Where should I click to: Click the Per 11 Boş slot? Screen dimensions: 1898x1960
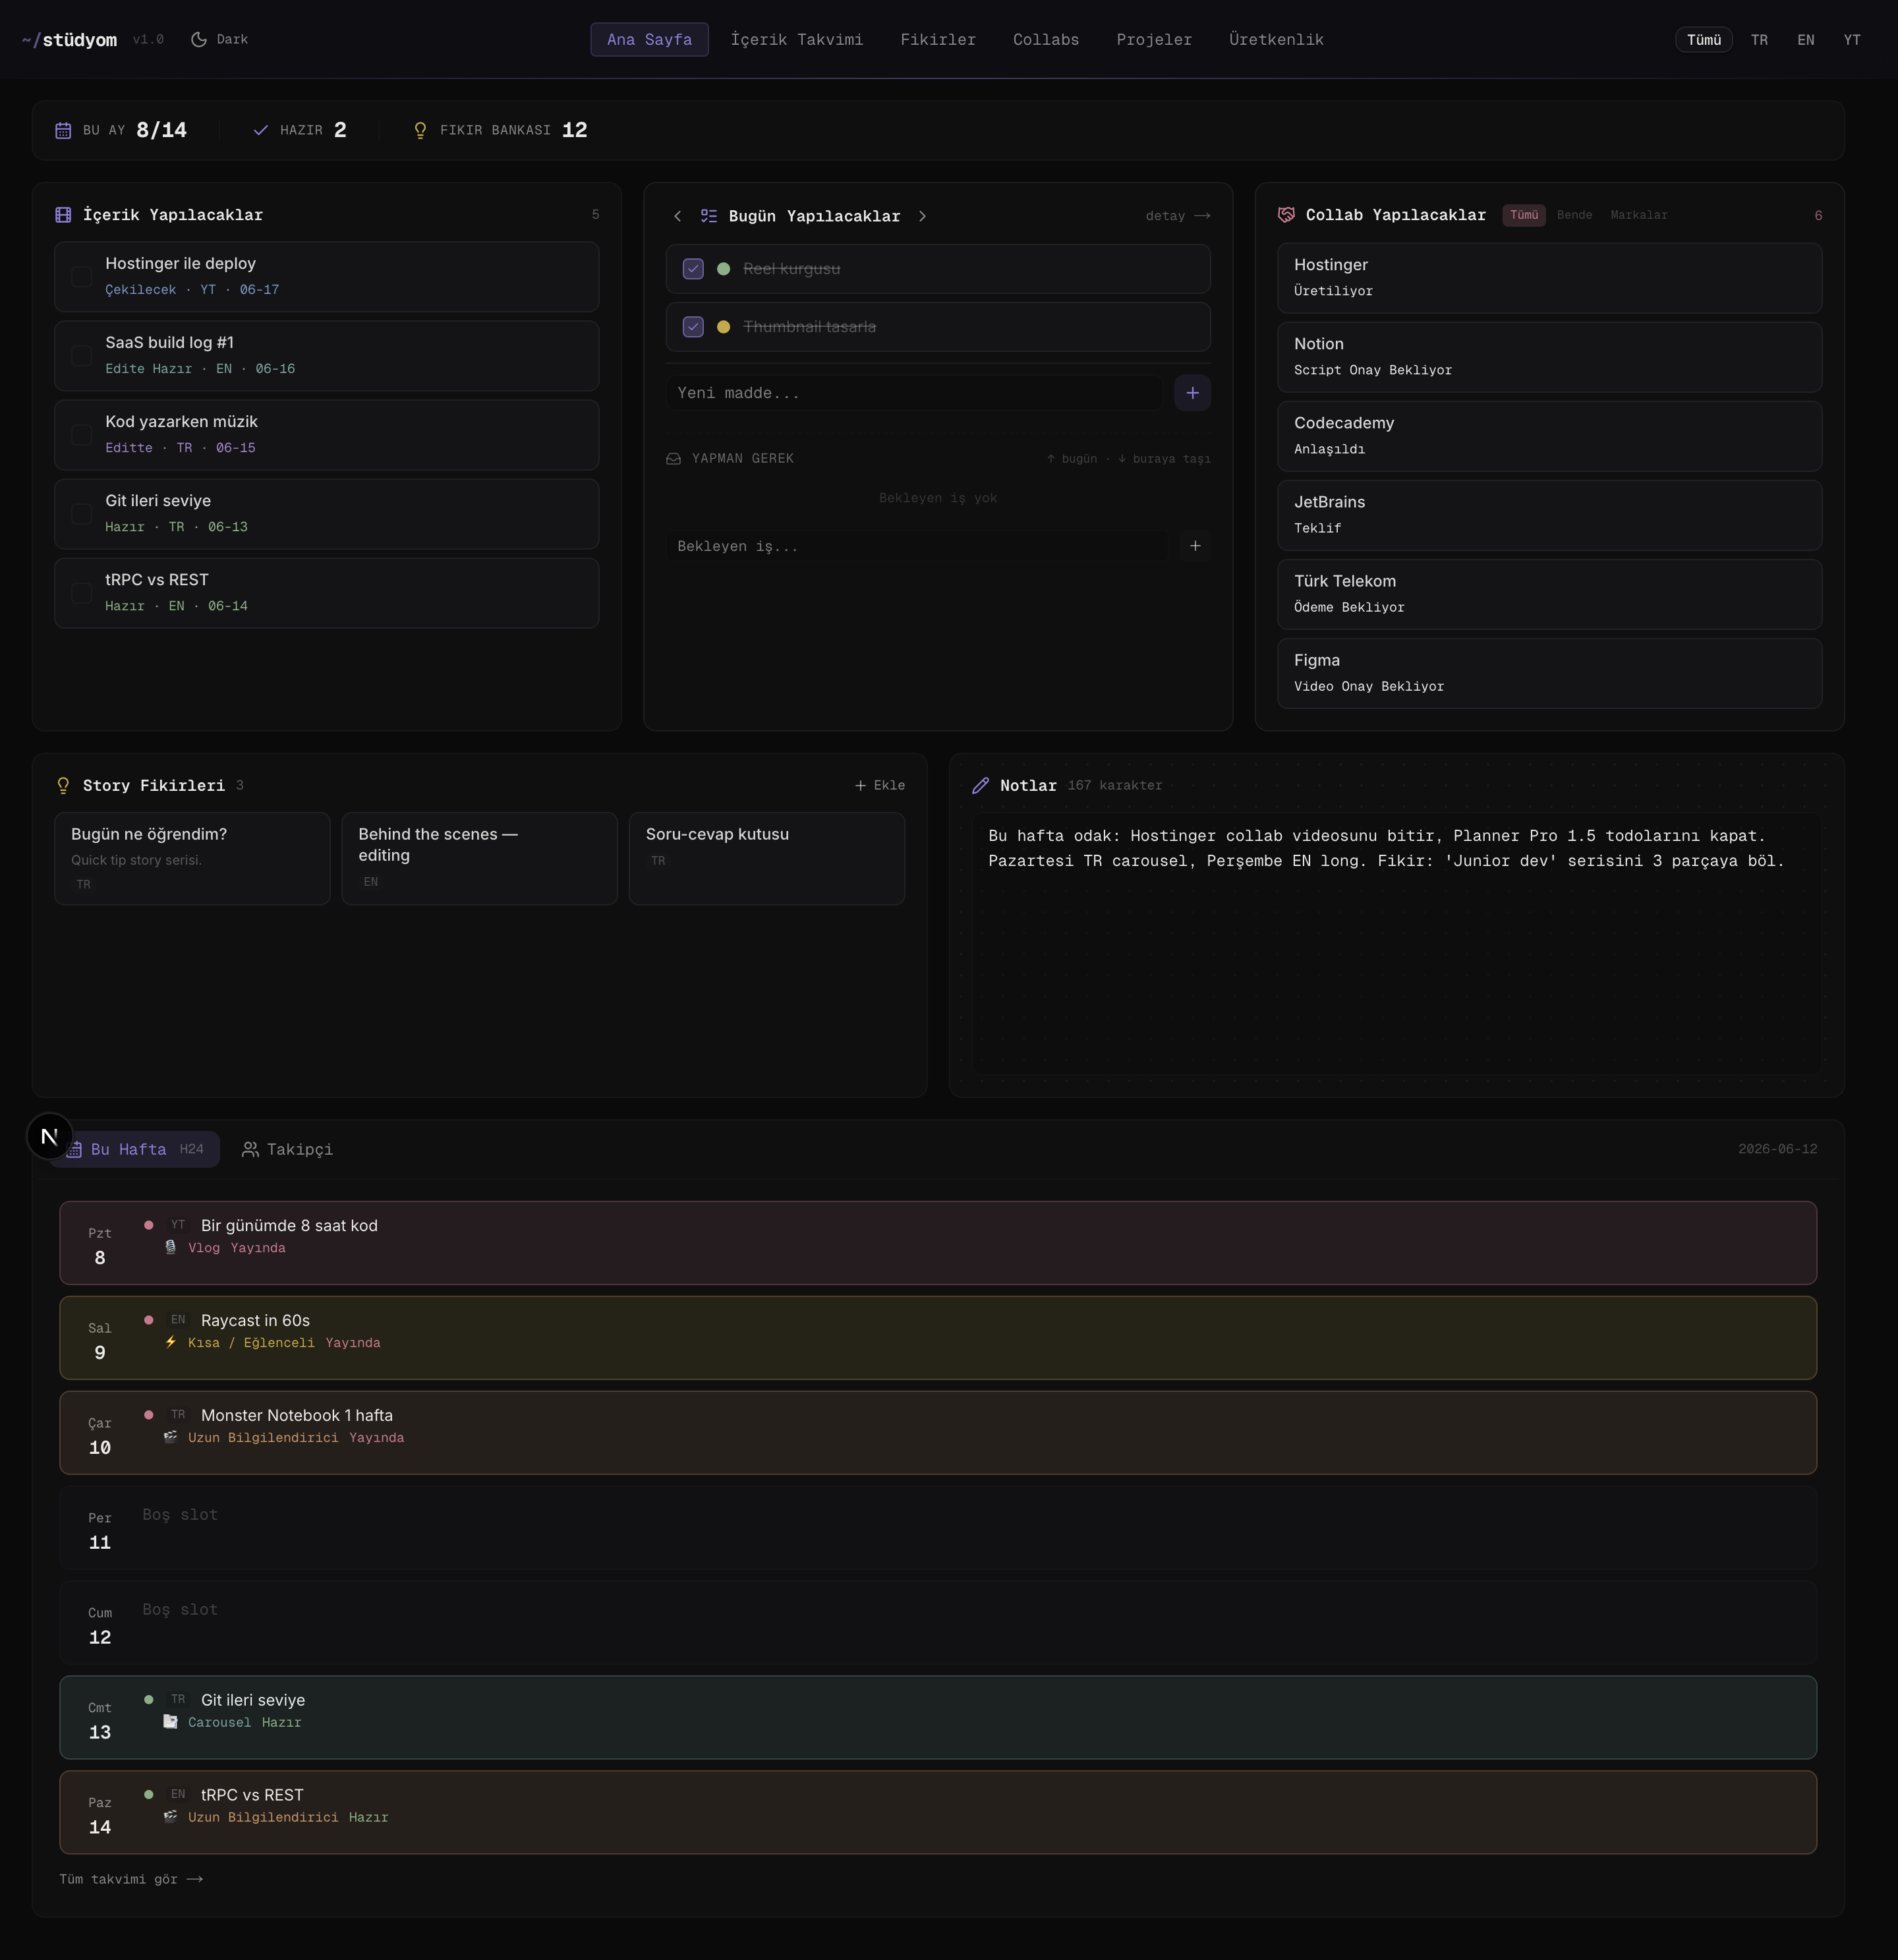(938, 1528)
